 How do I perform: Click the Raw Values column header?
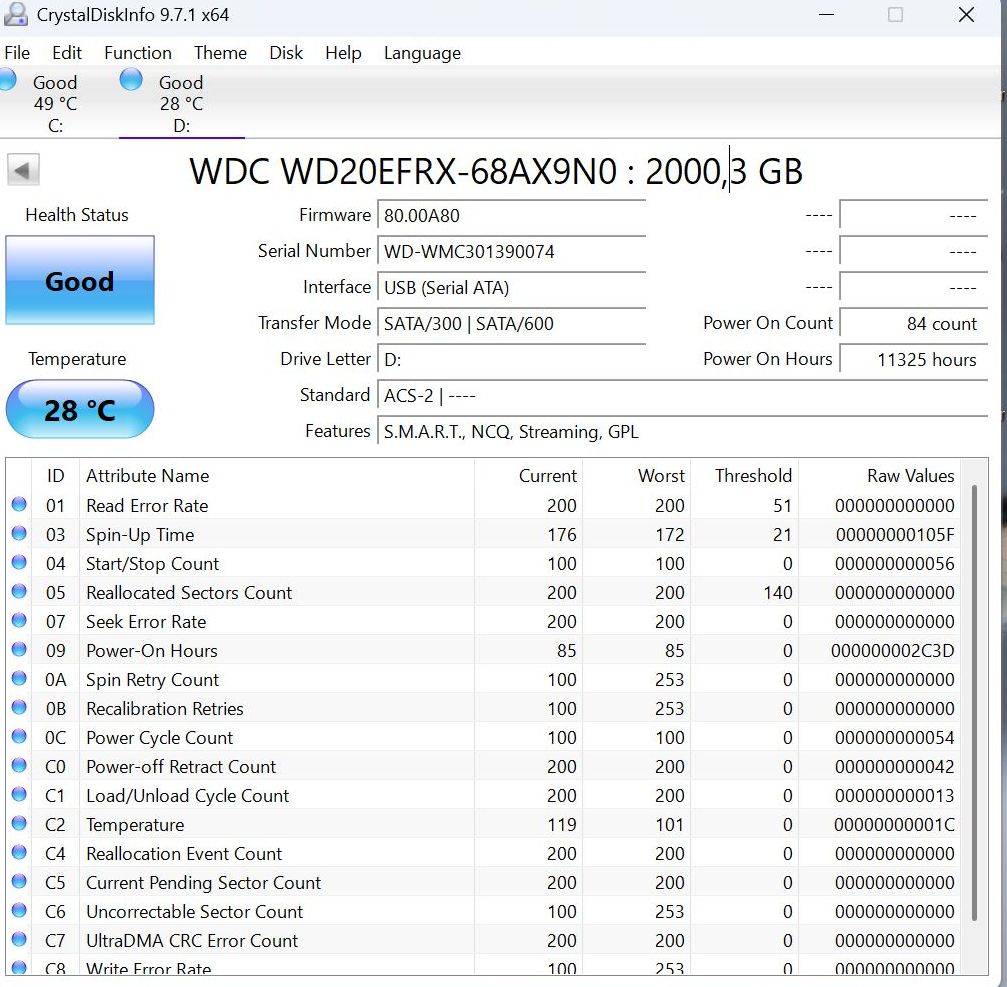coord(910,476)
